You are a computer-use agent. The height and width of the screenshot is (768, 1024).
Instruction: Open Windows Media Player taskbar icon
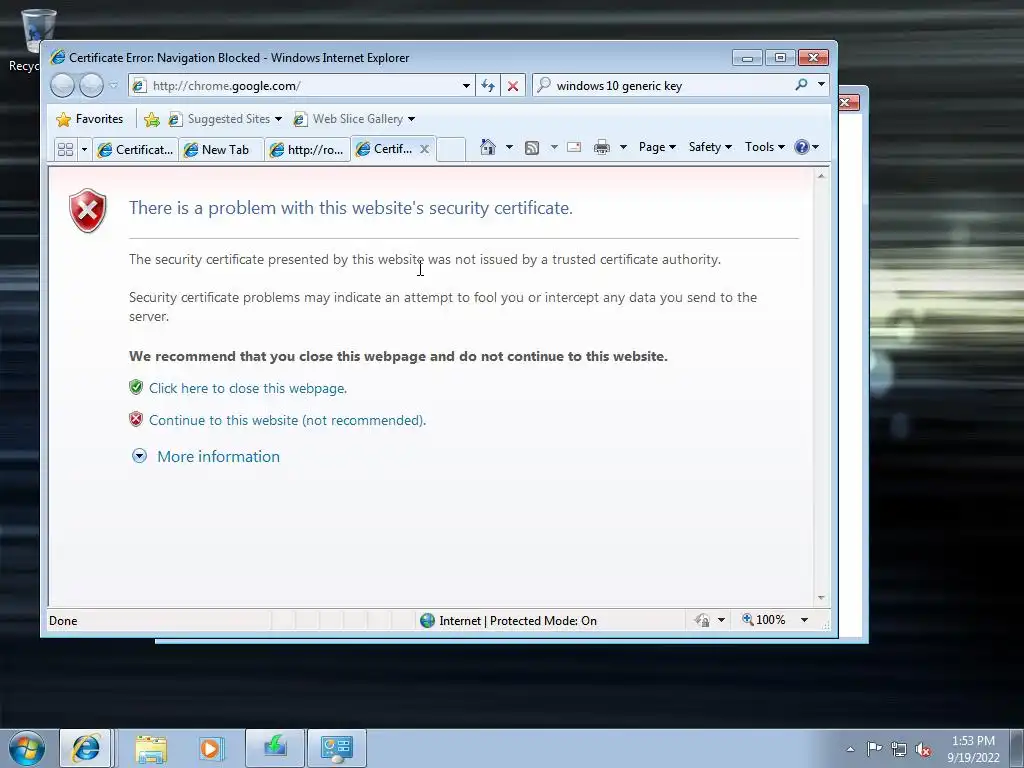pos(212,748)
